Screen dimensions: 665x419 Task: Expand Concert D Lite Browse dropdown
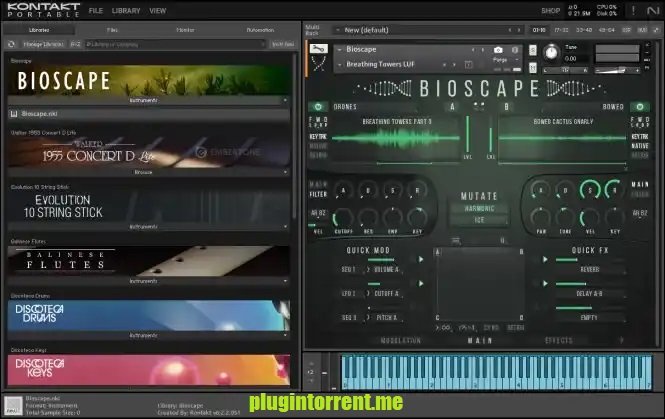point(285,172)
